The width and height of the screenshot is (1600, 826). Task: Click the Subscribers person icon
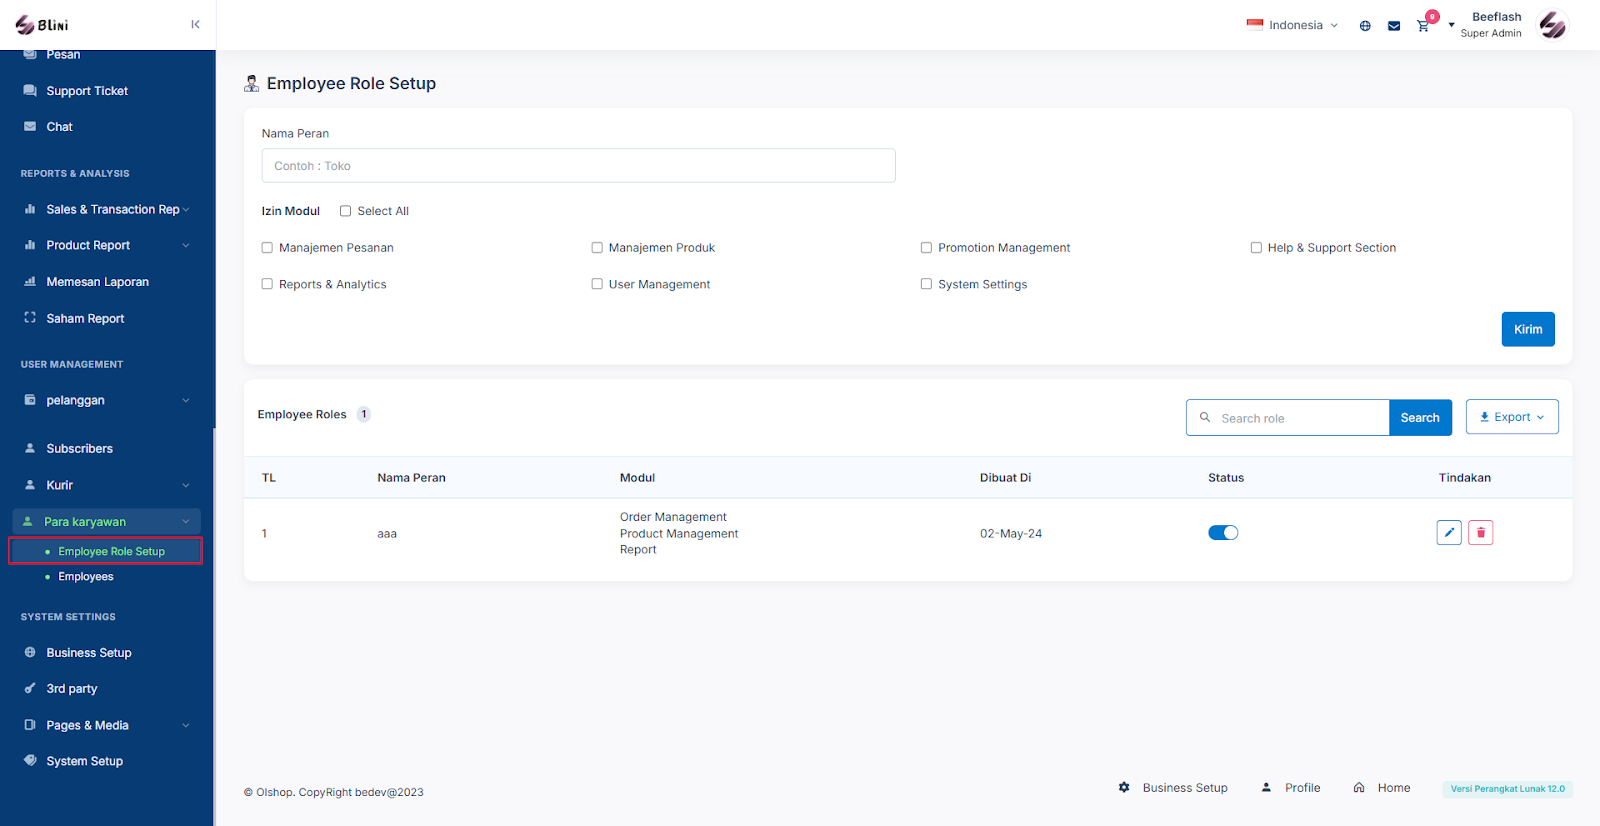(30, 449)
